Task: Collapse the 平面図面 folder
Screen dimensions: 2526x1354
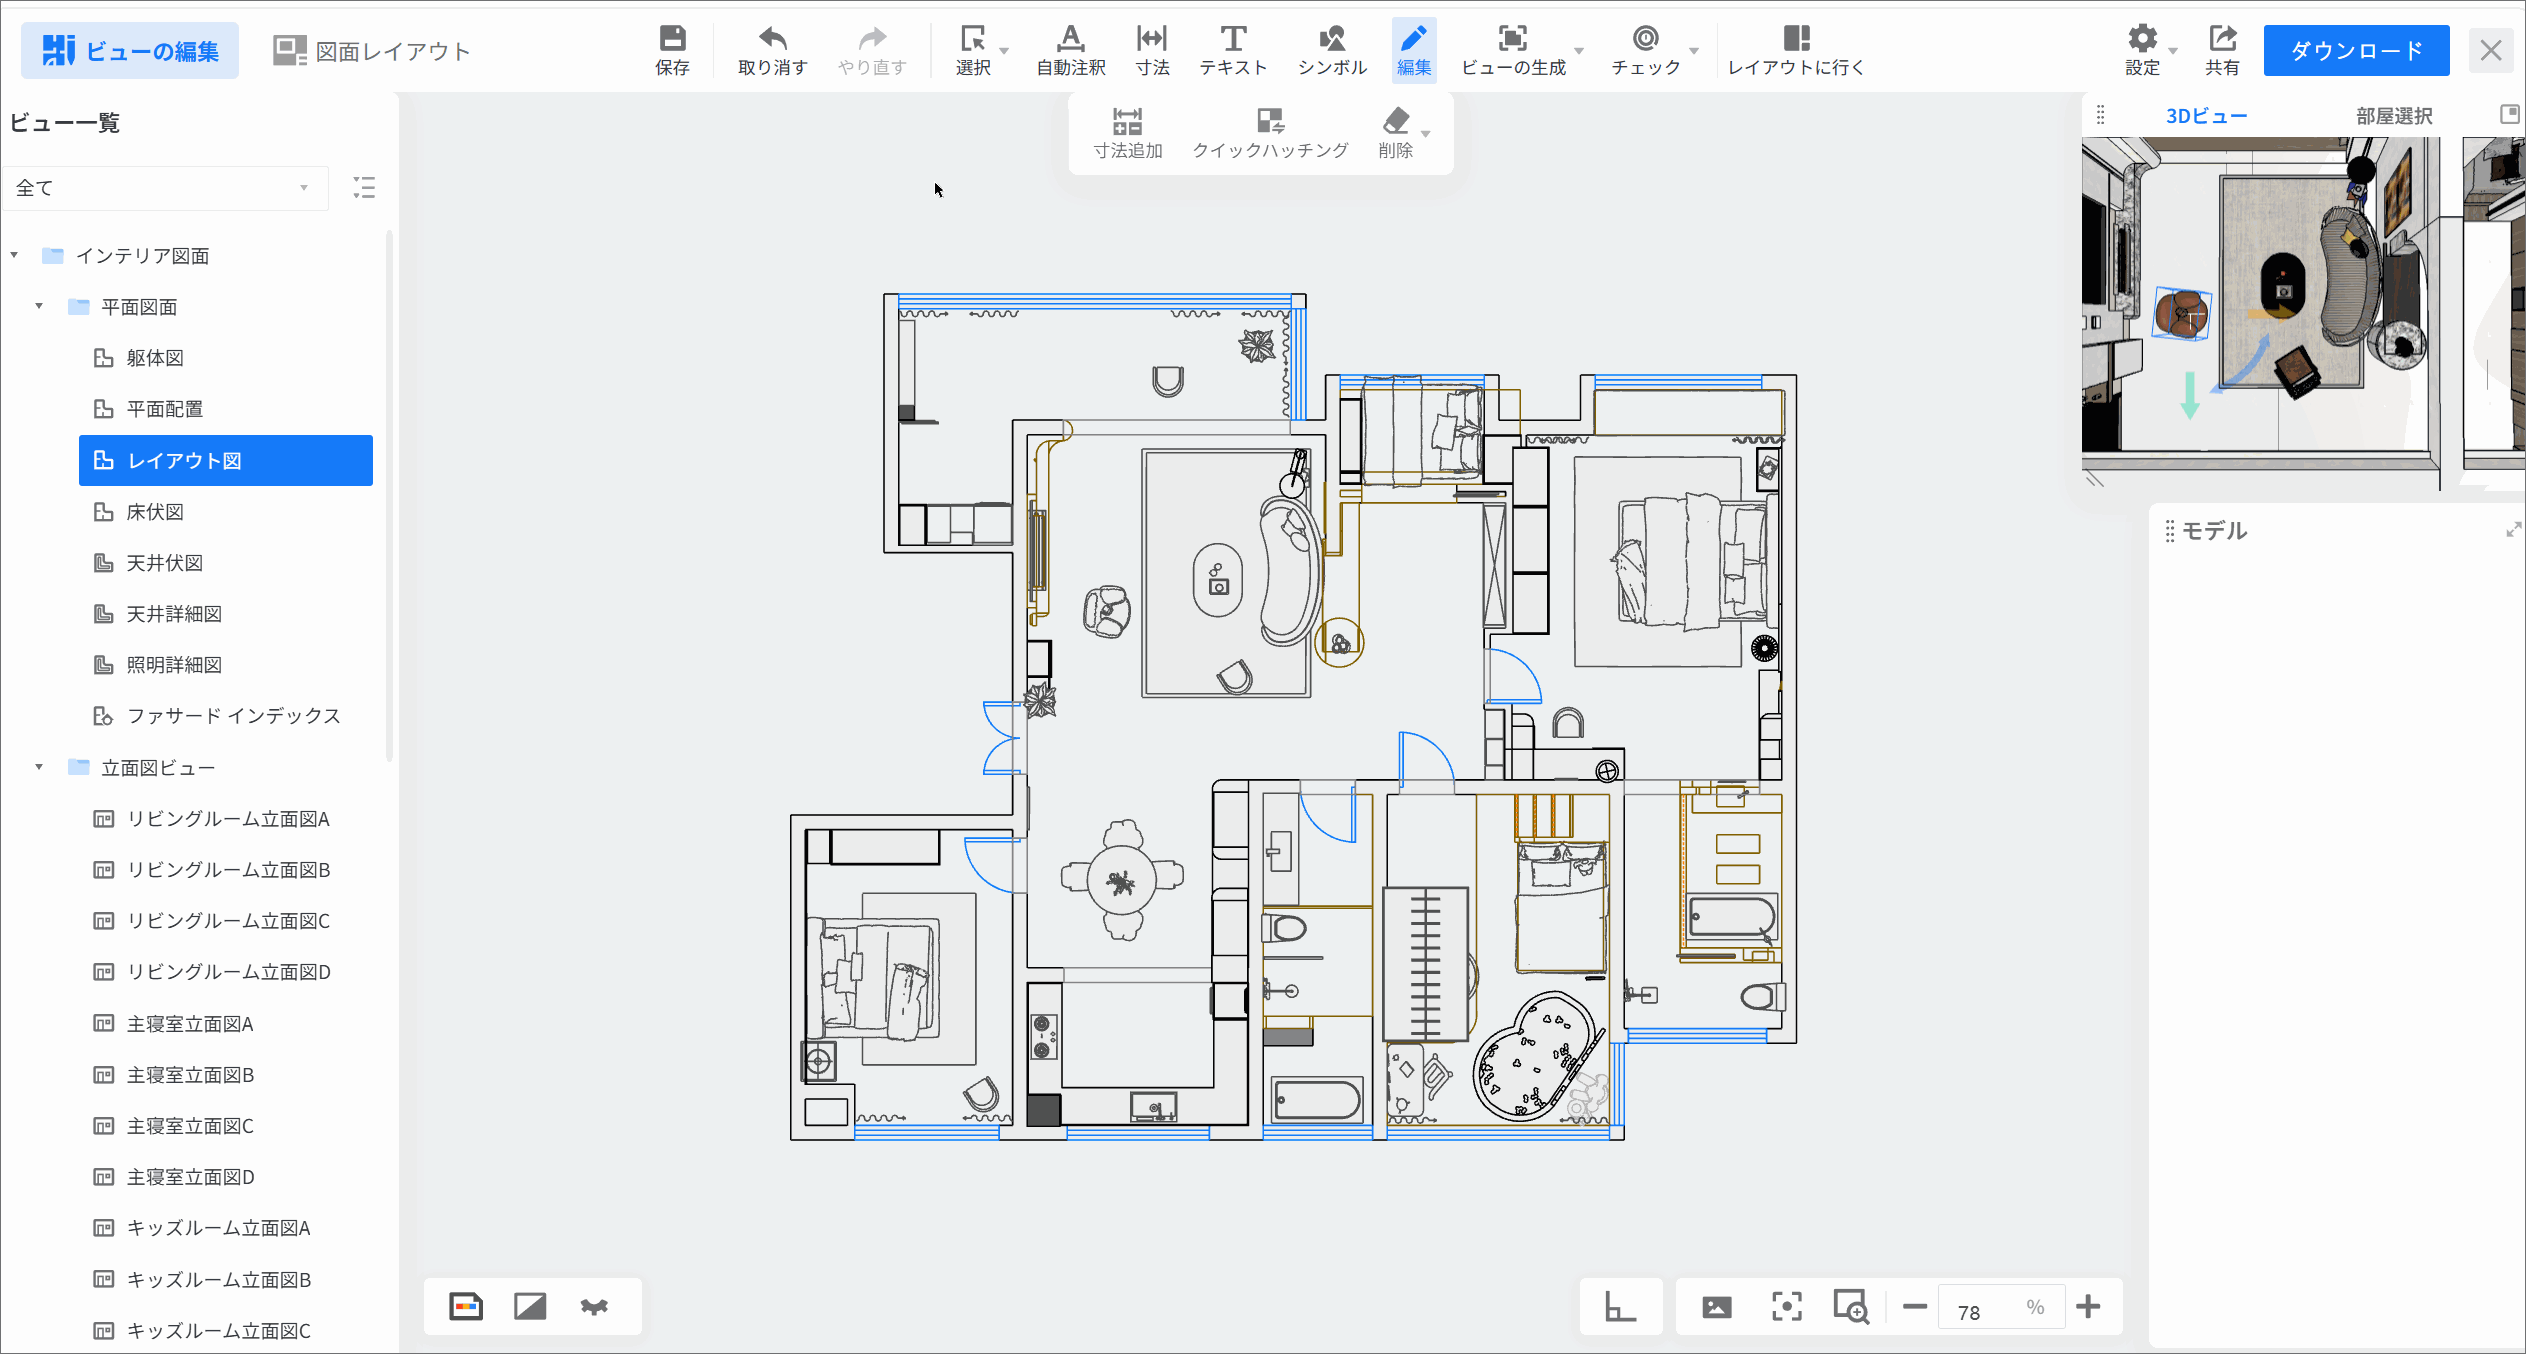Action: coord(39,306)
